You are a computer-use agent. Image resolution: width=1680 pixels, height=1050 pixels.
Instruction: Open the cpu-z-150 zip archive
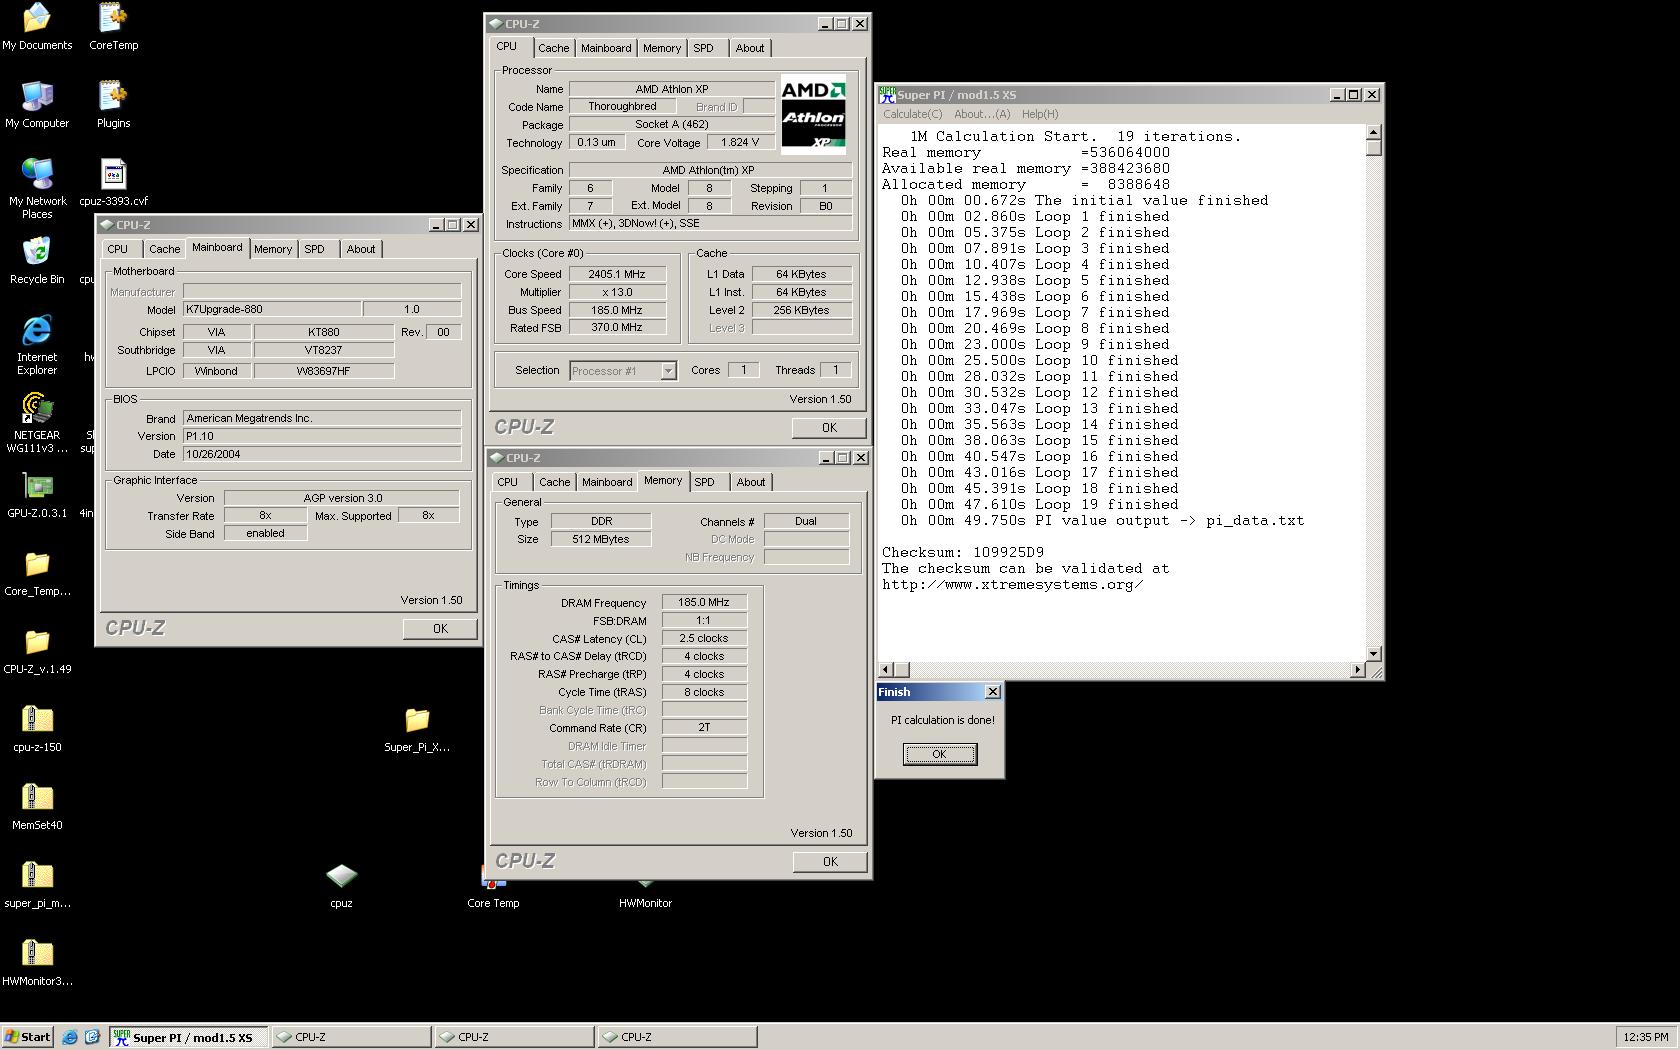(37, 728)
